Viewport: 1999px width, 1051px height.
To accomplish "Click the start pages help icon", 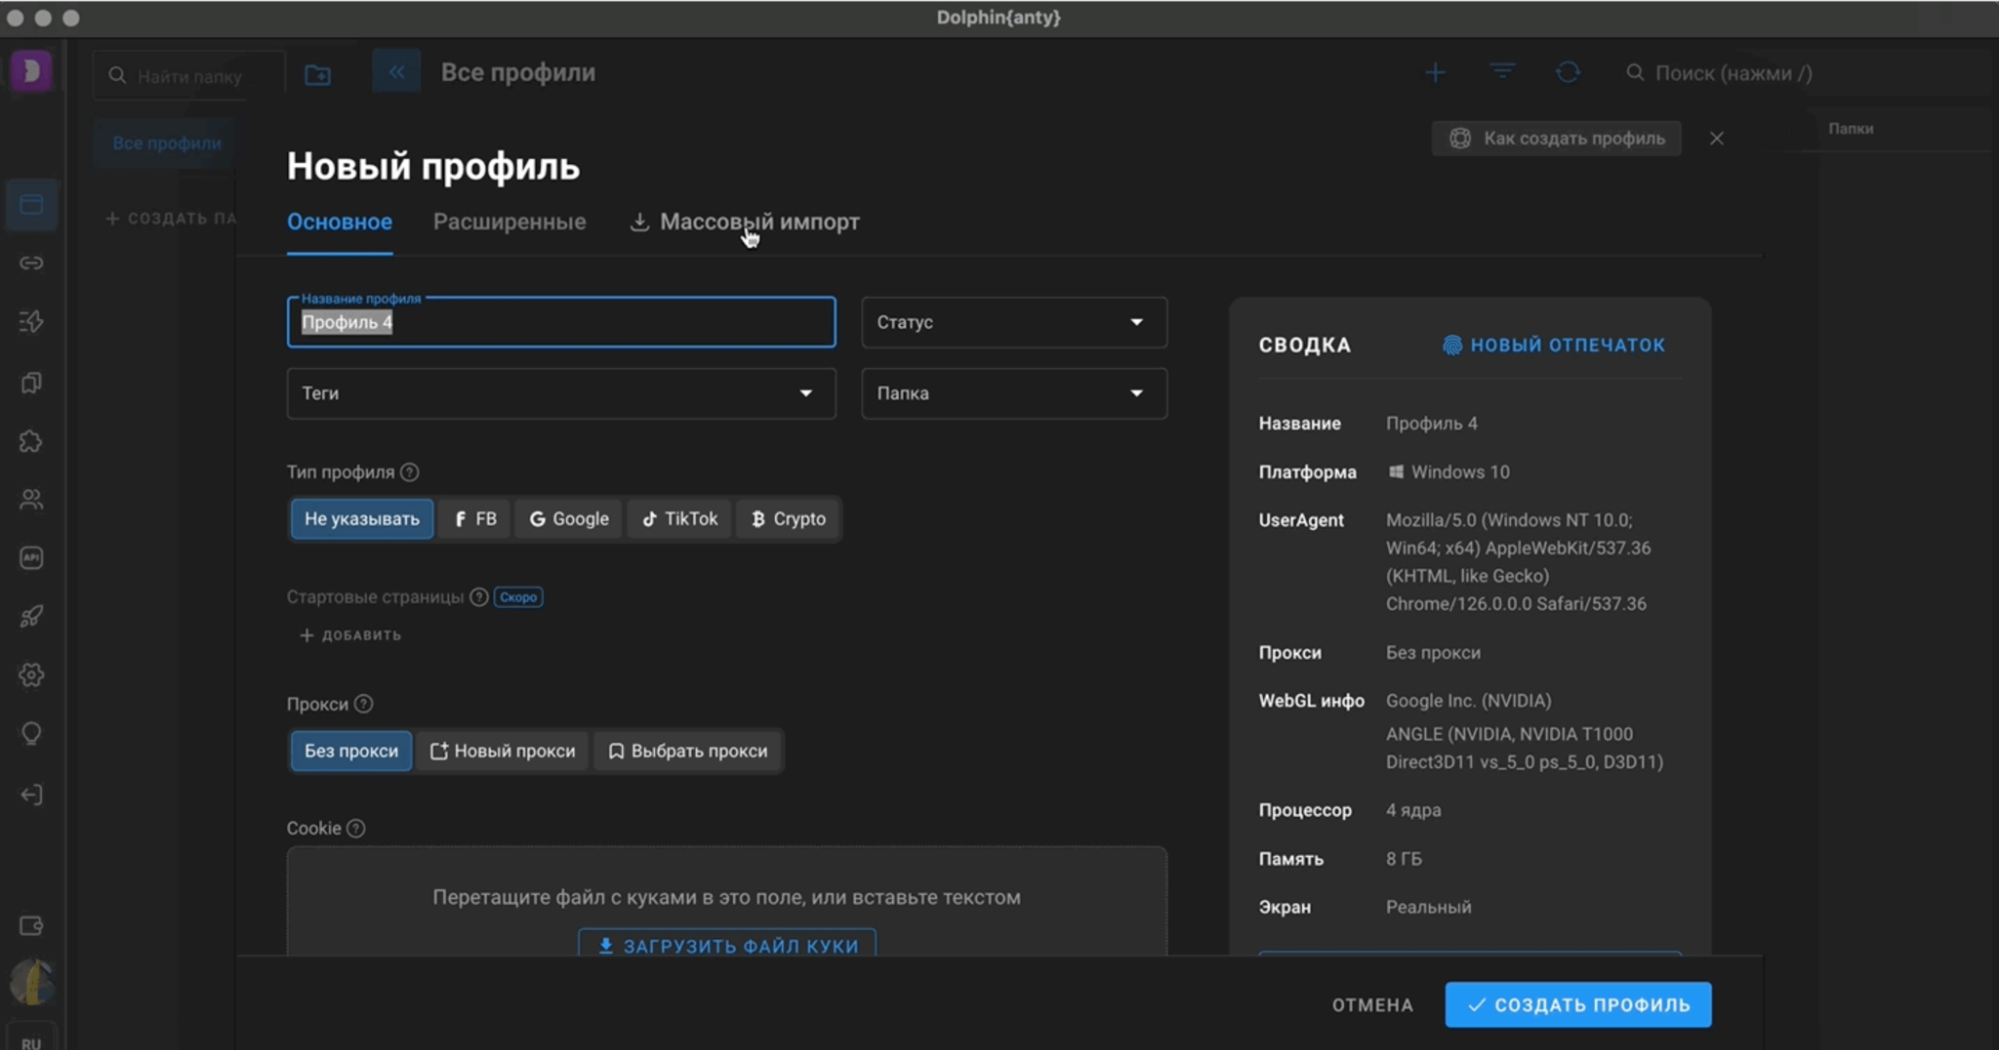I will coord(479,597).
